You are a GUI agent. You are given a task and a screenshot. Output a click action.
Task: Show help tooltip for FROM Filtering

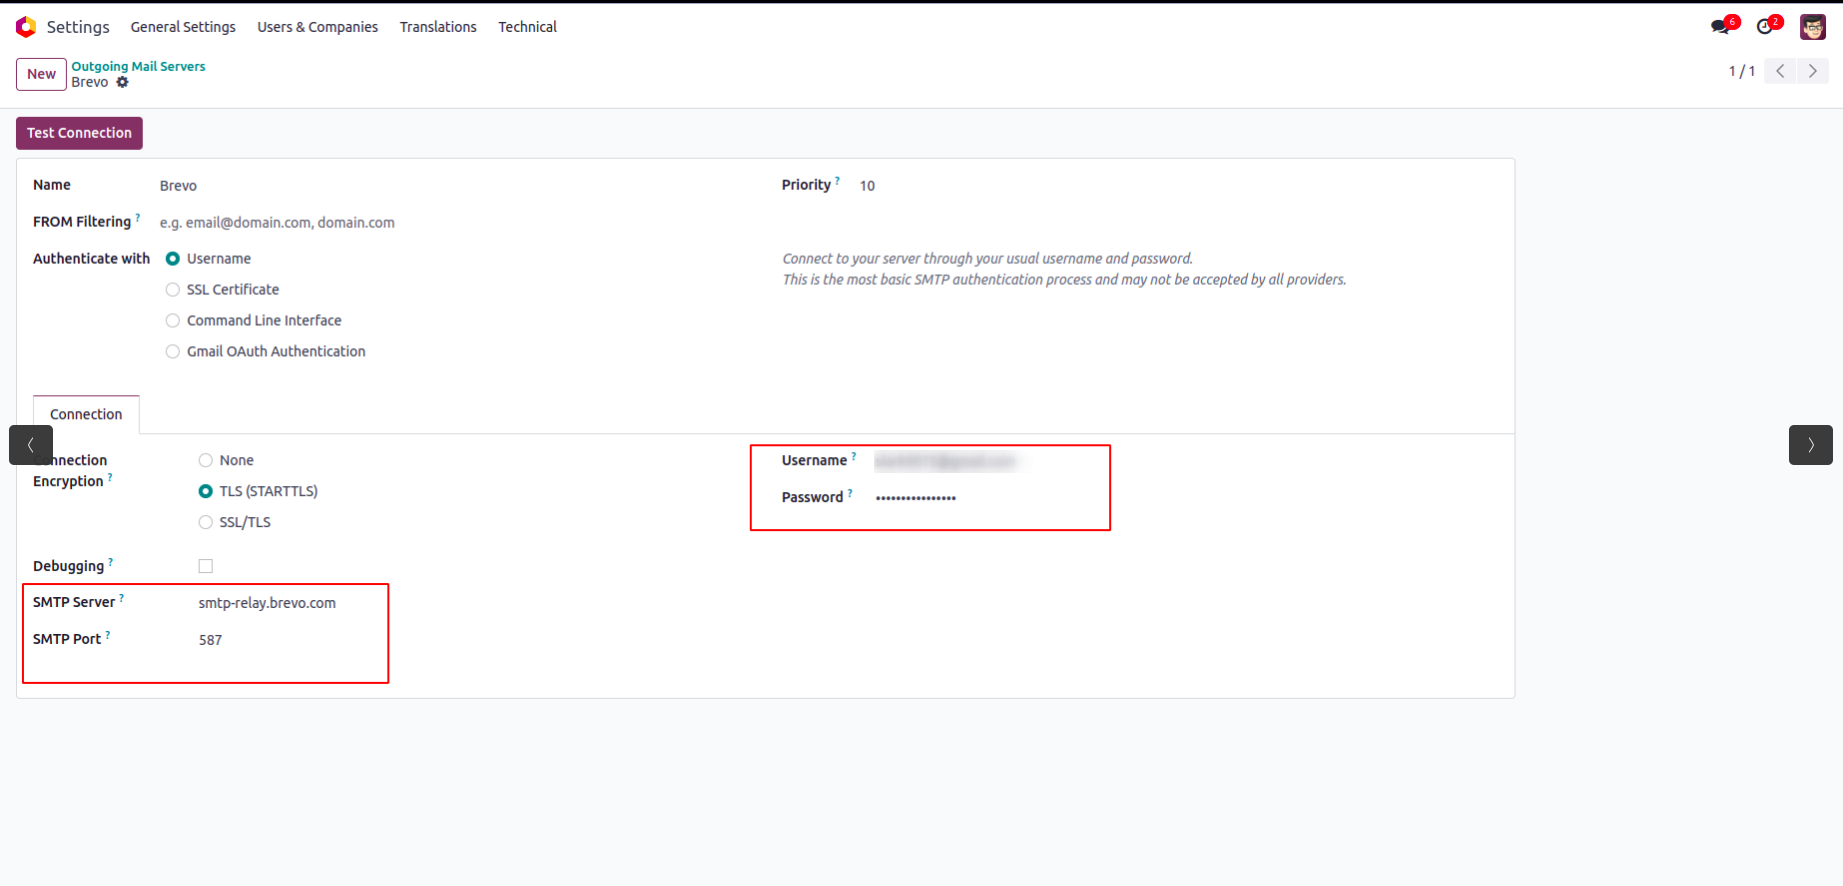click(138, 217)
